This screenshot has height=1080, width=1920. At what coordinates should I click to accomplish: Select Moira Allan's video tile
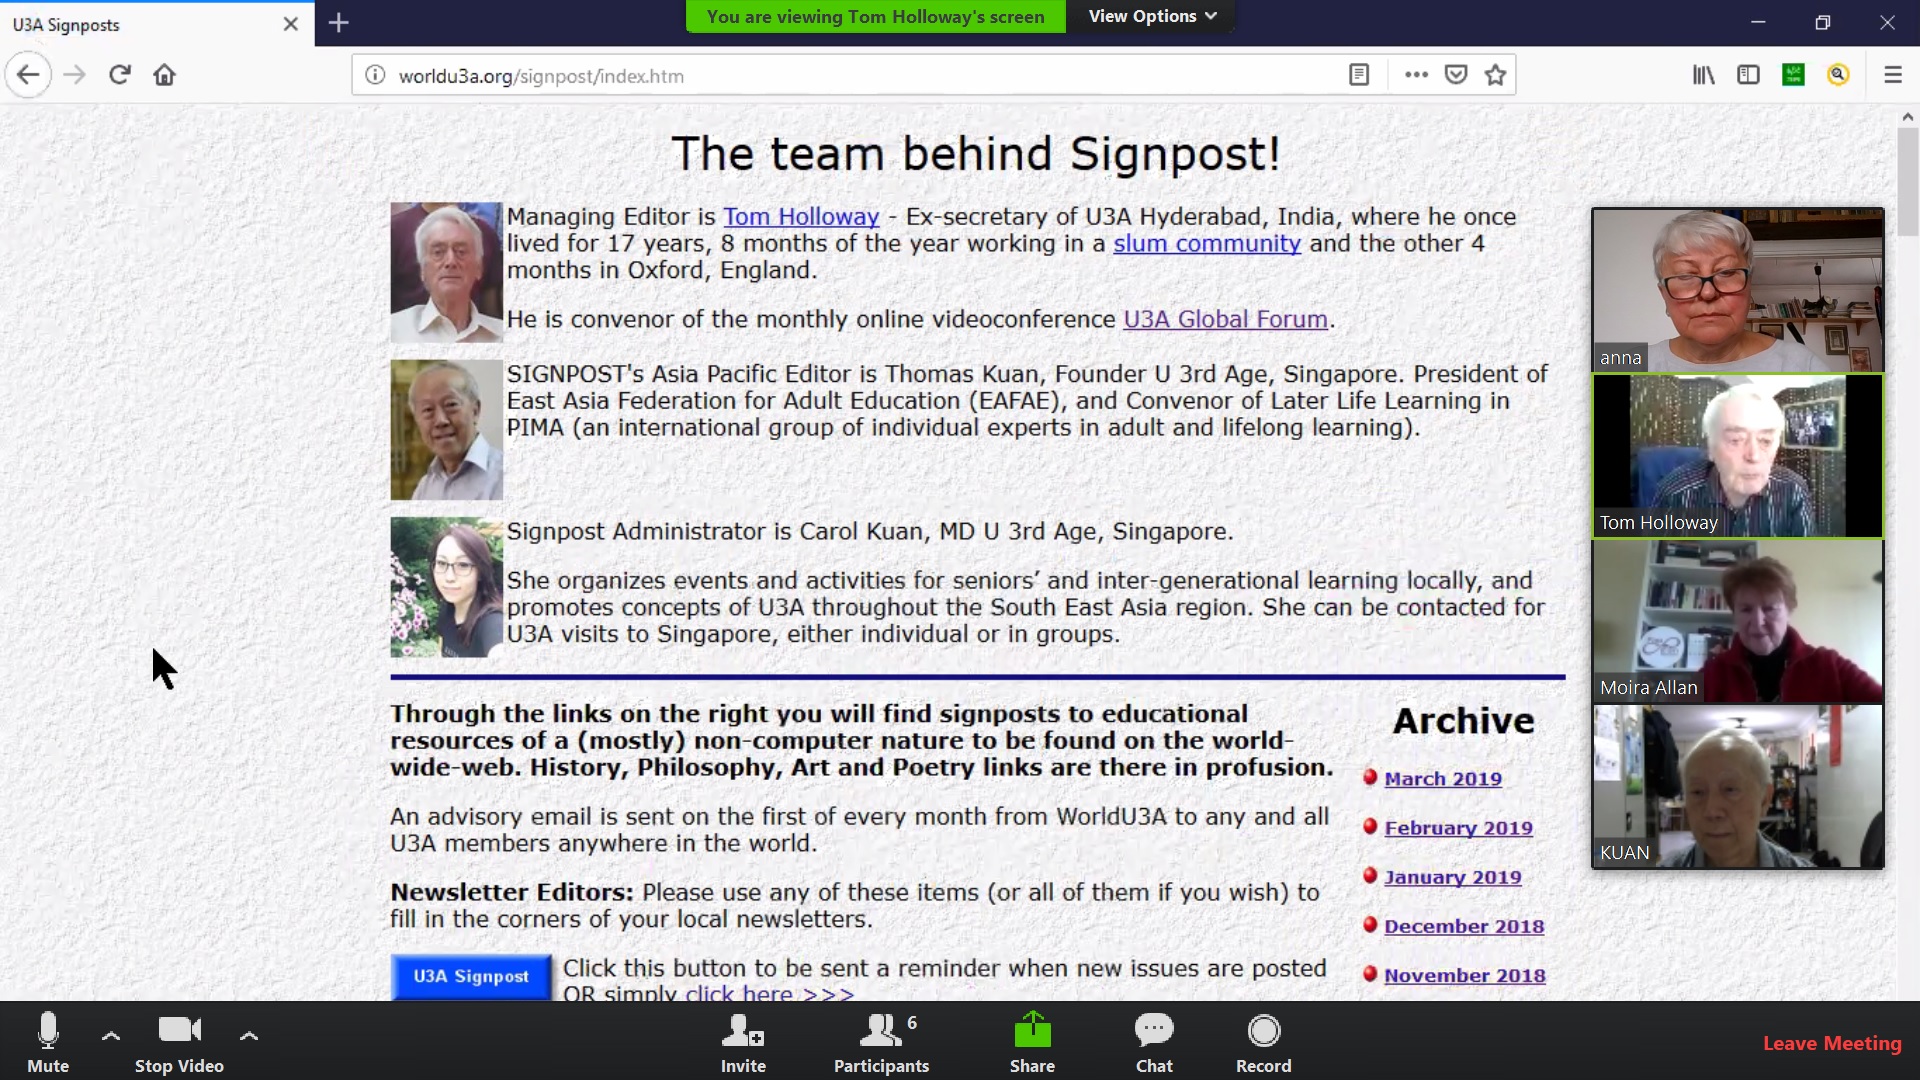(x=1738, y=621)
